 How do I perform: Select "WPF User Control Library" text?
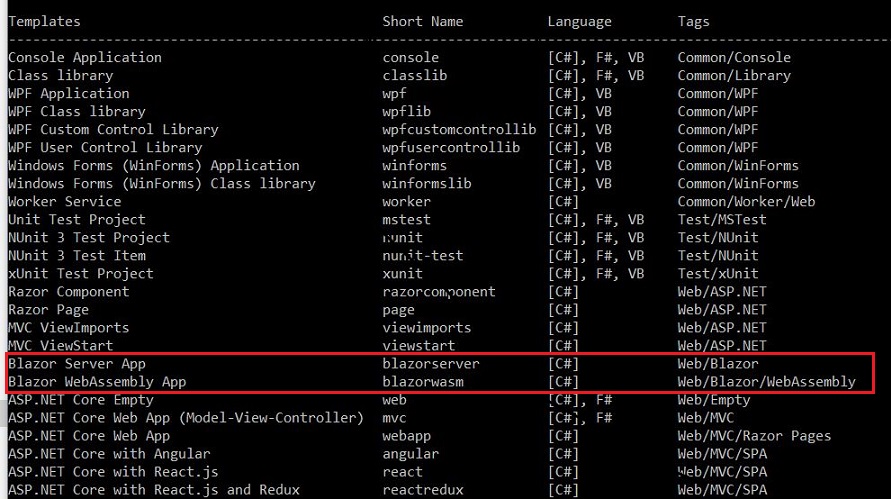click(x=105, y=148)
